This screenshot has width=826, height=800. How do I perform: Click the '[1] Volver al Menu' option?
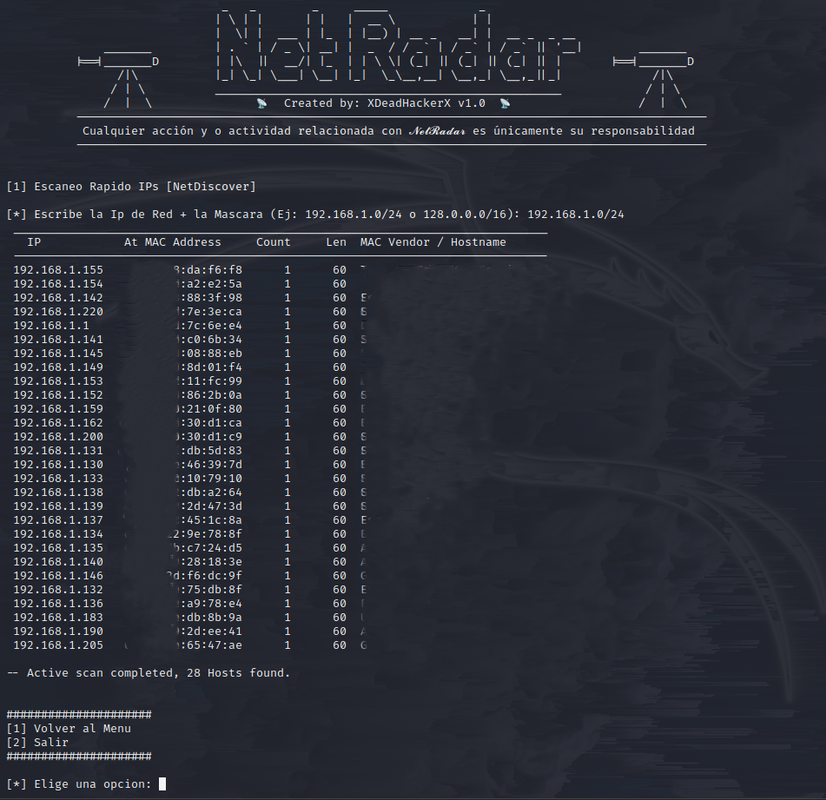[x=68, y=729]
